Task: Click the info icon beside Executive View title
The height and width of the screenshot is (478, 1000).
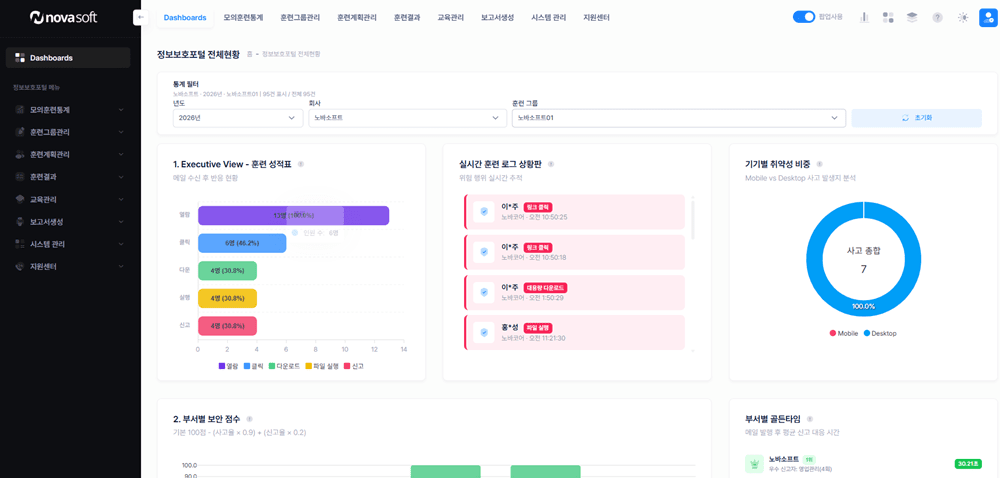Action: pos(301,164)
